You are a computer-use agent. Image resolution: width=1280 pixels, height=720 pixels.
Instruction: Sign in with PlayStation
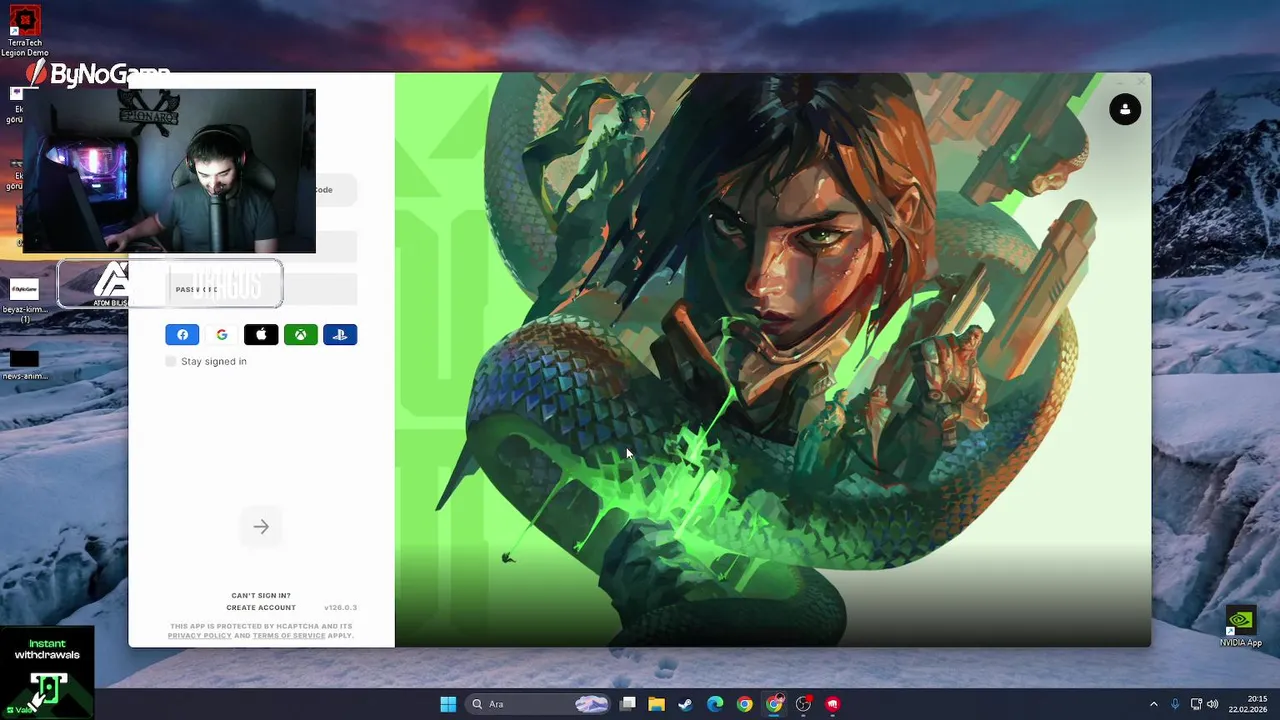pos(340,335)
